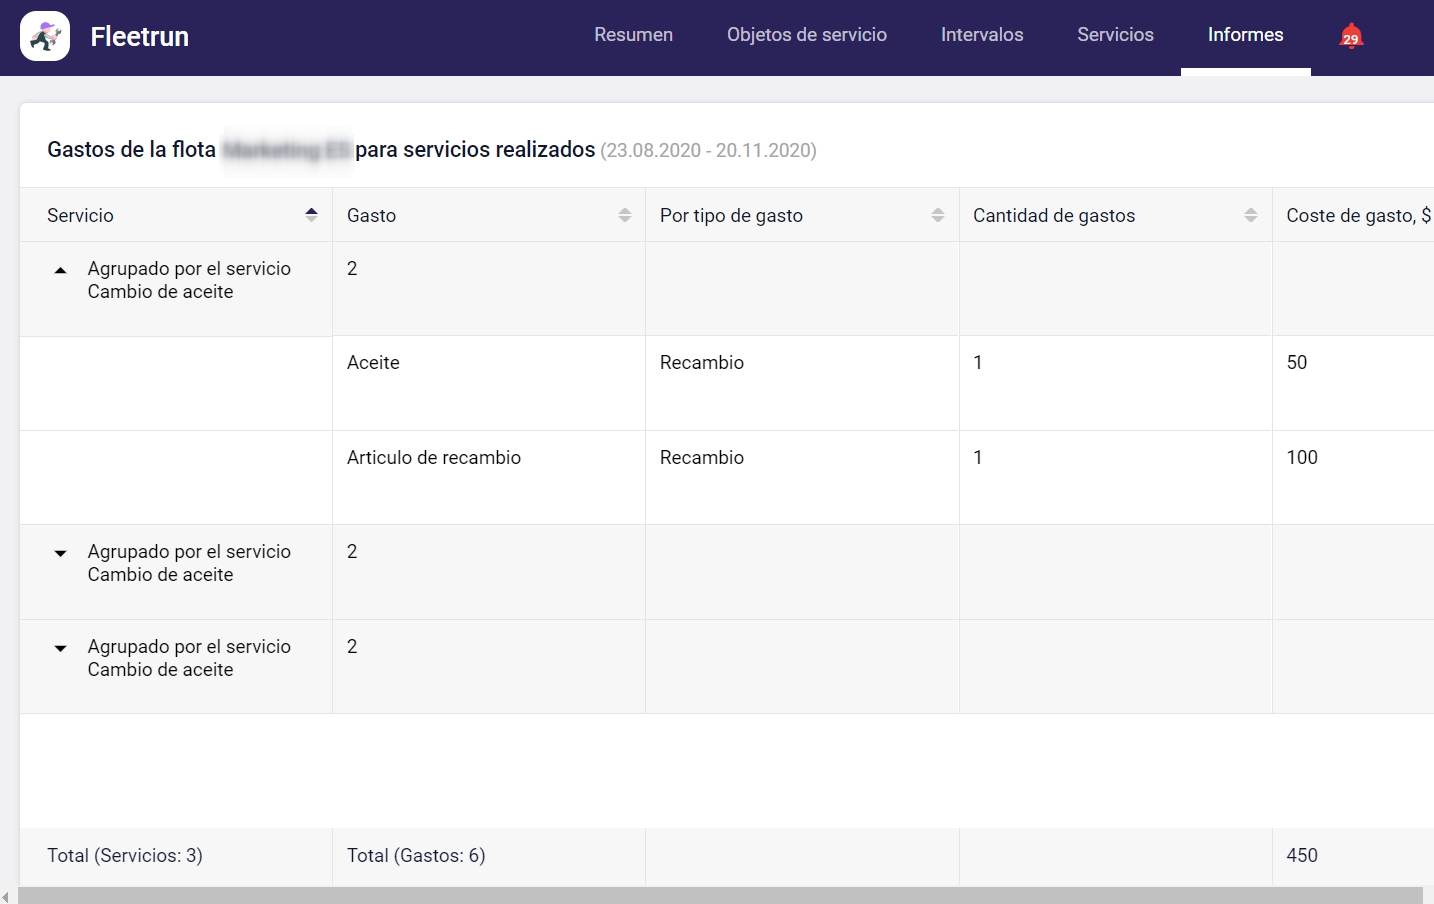Expand the last Cambio de aceite group
Viewport: 1434px width, 904px height.
click(61, 648)
